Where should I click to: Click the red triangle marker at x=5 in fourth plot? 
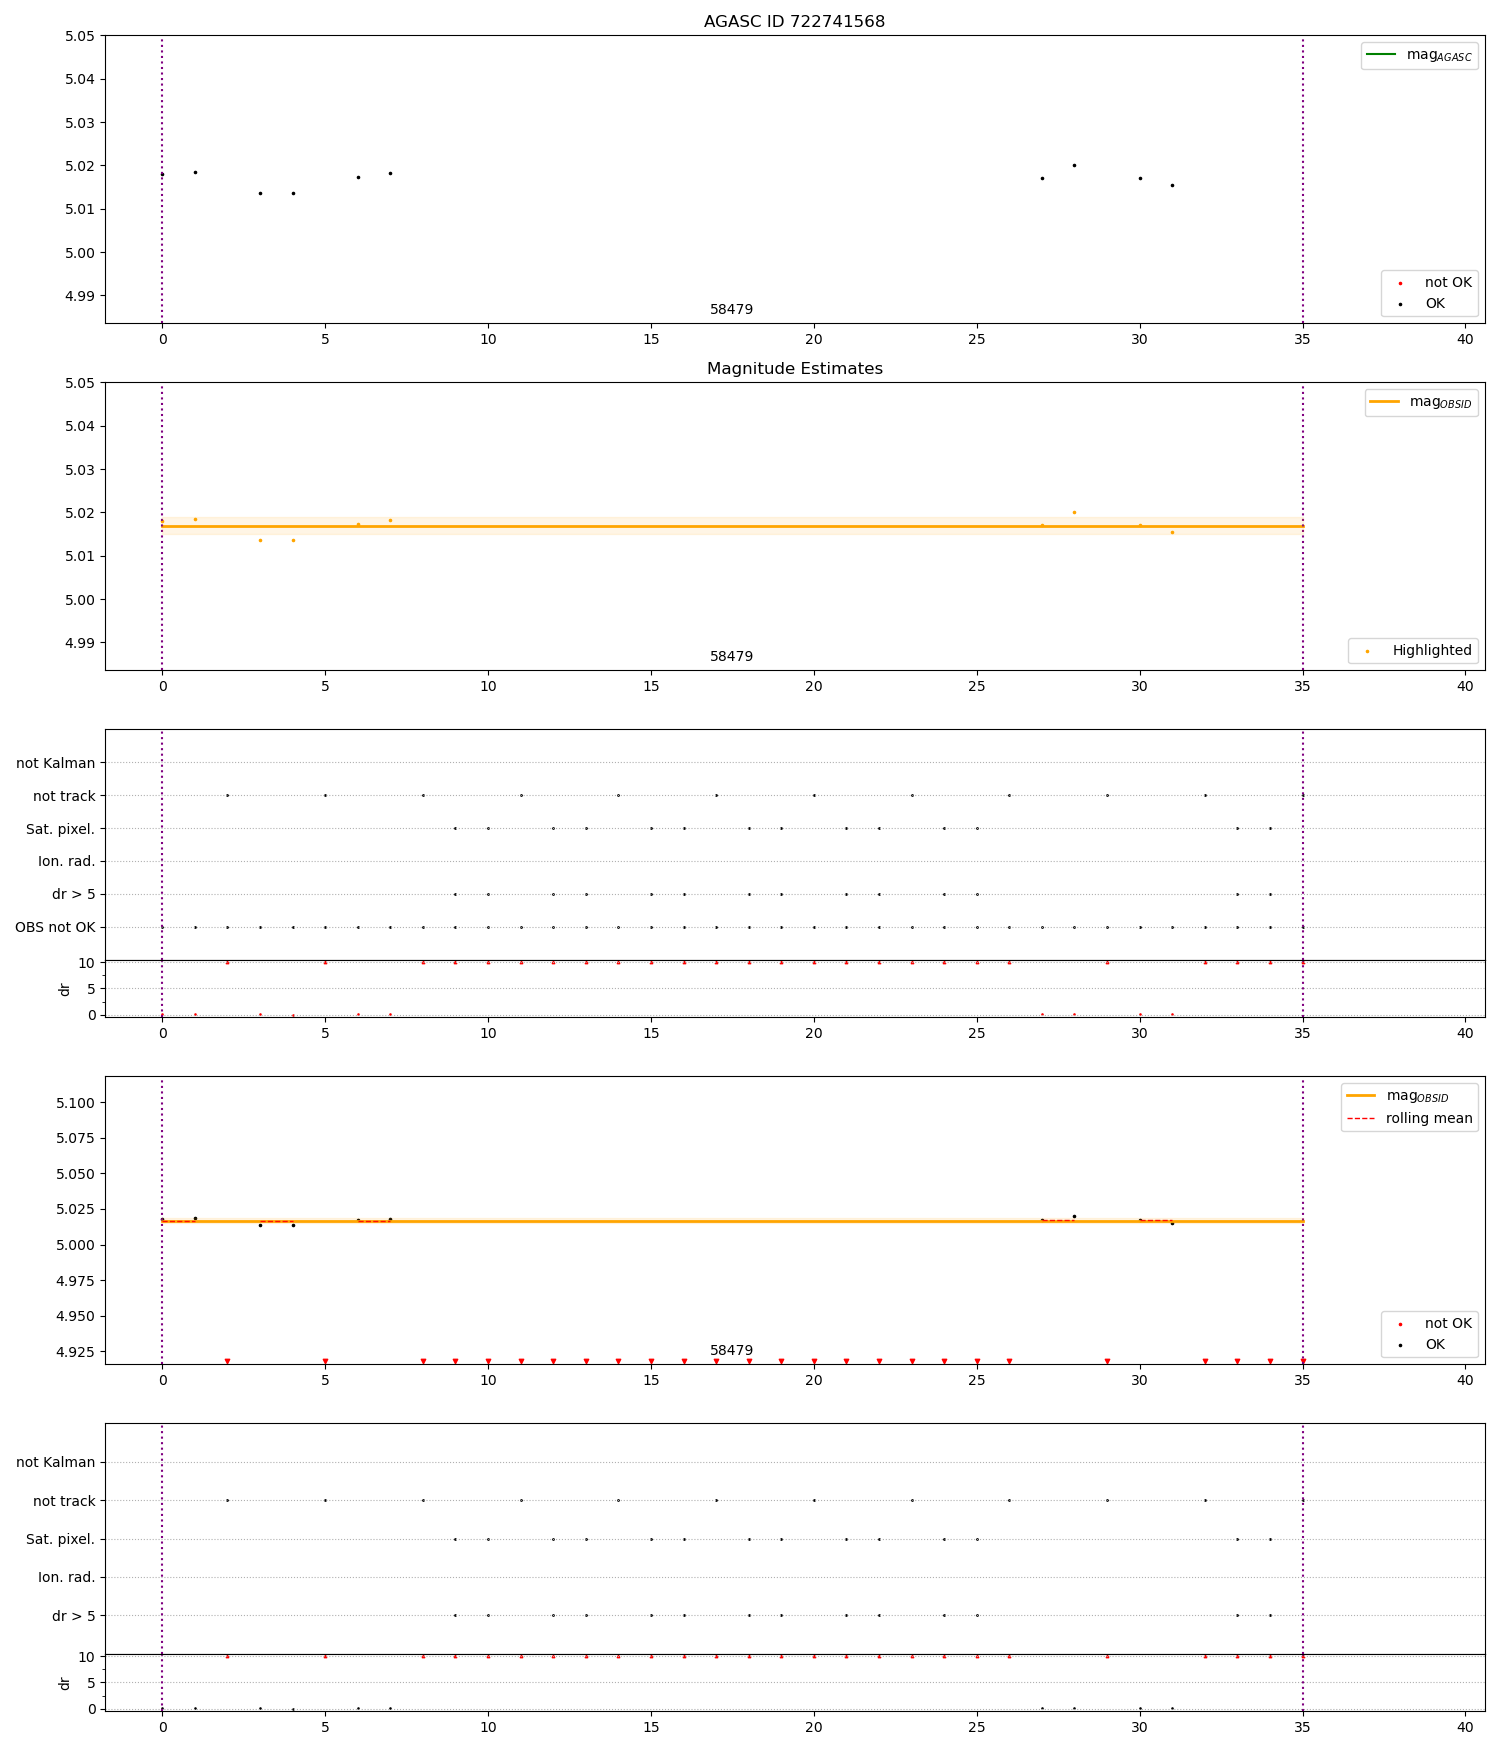pos(325,1361)
